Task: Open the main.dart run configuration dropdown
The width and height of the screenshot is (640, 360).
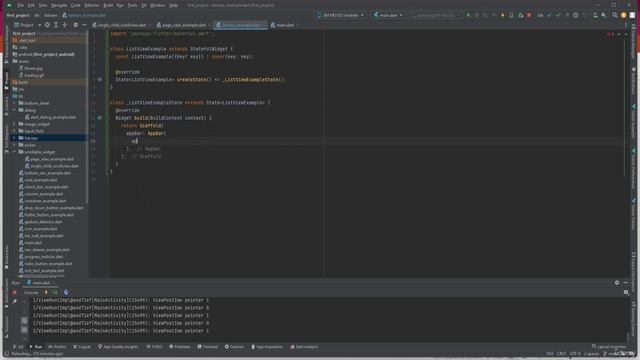Action: coord(388,15)
